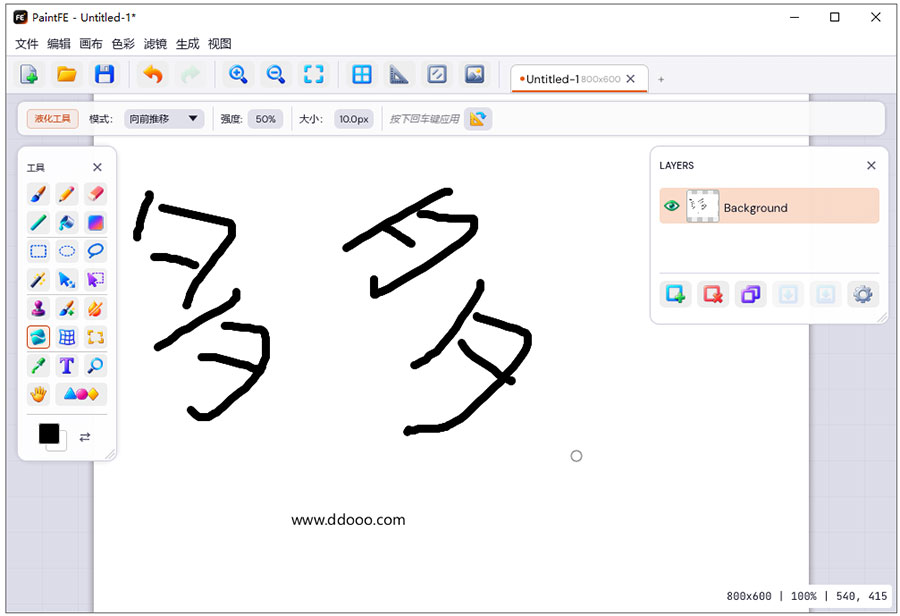This screenshot has width=900, height=616.
Task: Select the liquify tool in the toolbox
Action: (38, 337)
